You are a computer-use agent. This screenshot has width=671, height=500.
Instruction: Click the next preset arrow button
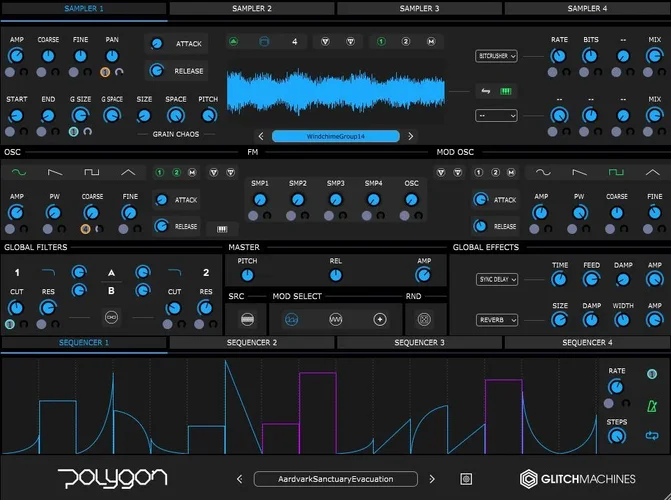432,479
